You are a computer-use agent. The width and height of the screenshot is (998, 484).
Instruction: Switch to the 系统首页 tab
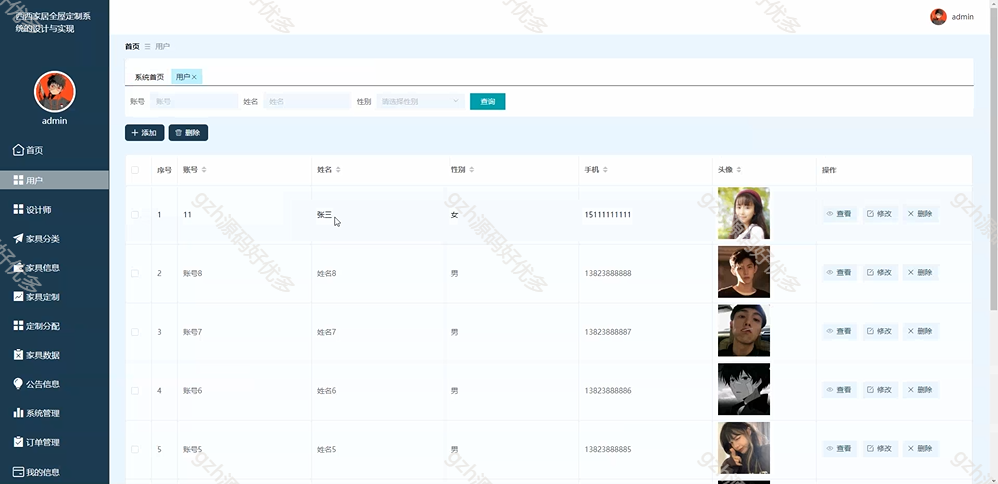coord(149,77)
